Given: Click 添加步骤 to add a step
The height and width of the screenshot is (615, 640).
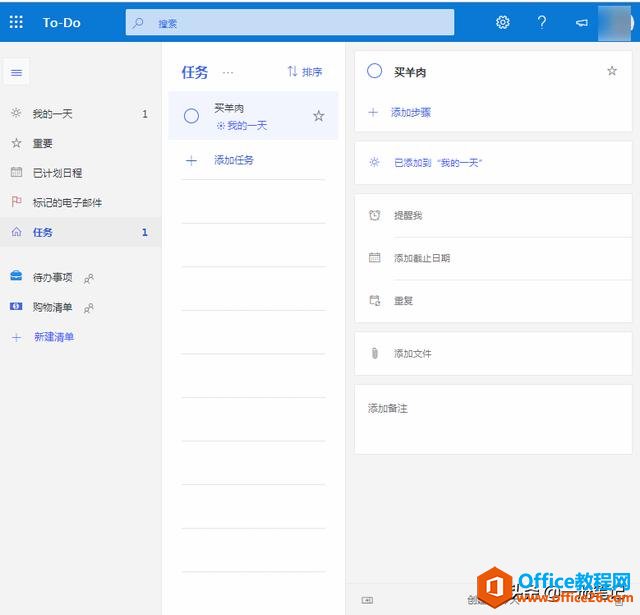Looking at the screenshot, I should pyautogui.click(x=410, y=113).
